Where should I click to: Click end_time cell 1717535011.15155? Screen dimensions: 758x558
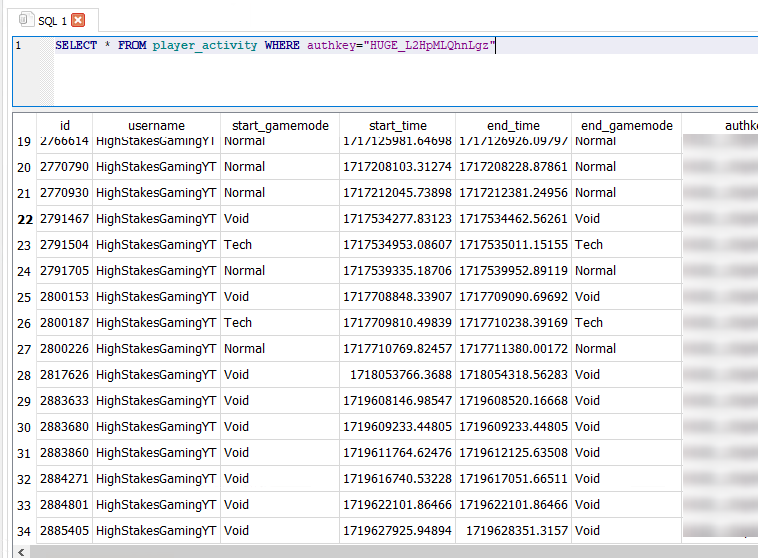(513, 245)
